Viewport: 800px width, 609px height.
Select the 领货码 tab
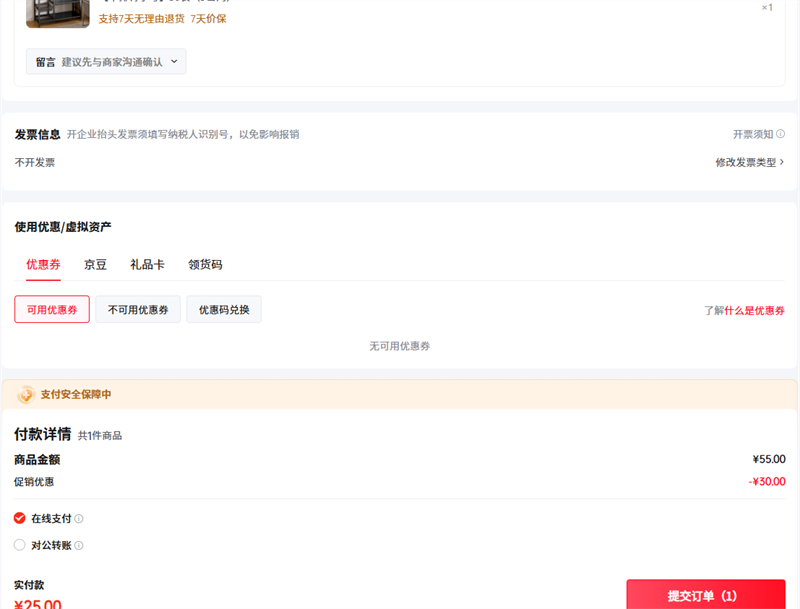(x=205, y=265)
